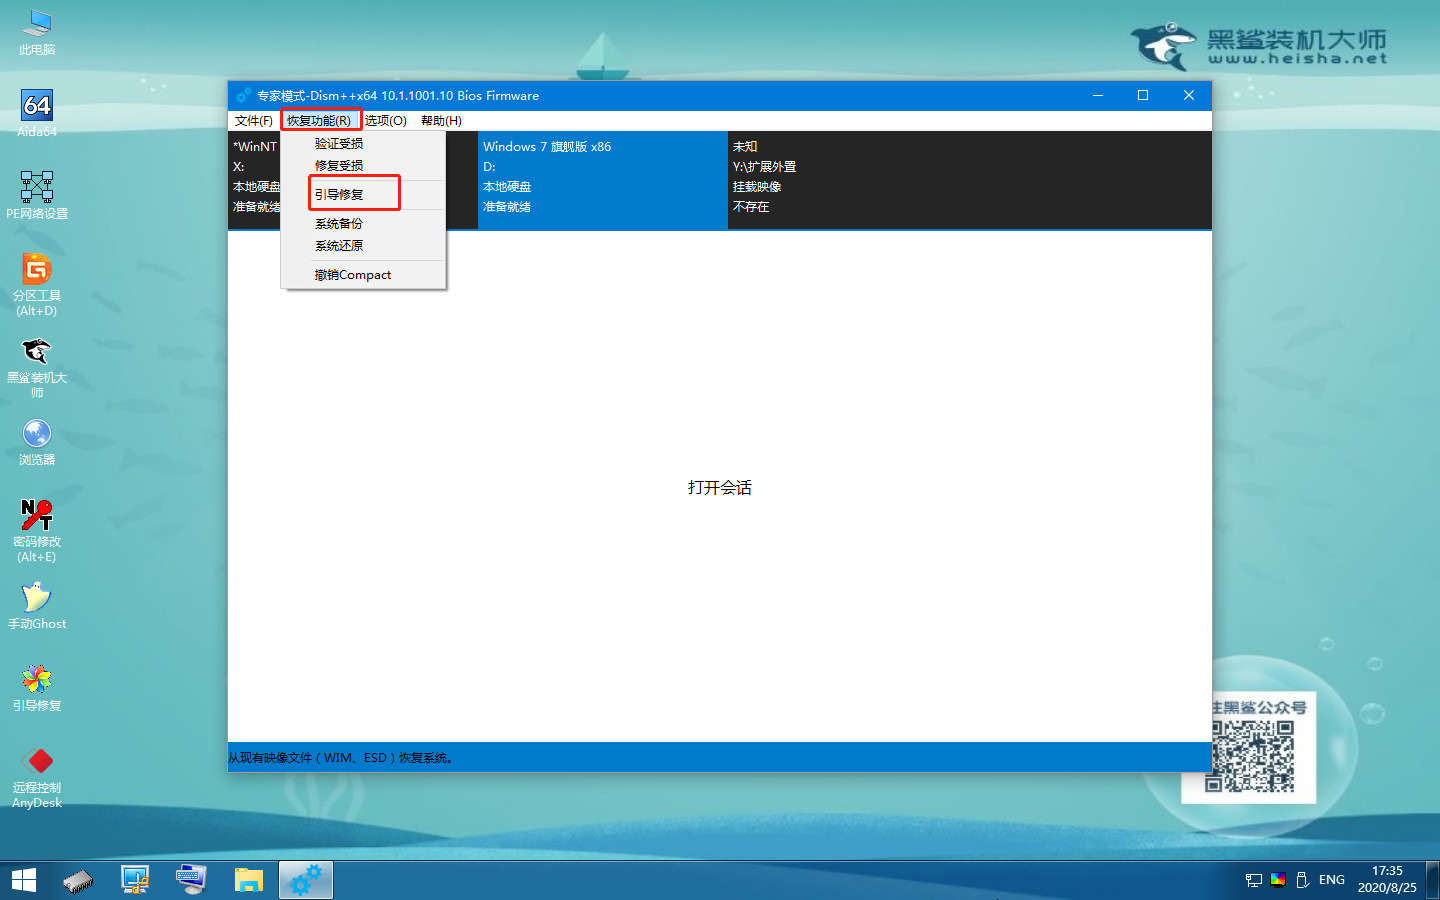Open File Explorer from the taskbar

click(248, 880)
